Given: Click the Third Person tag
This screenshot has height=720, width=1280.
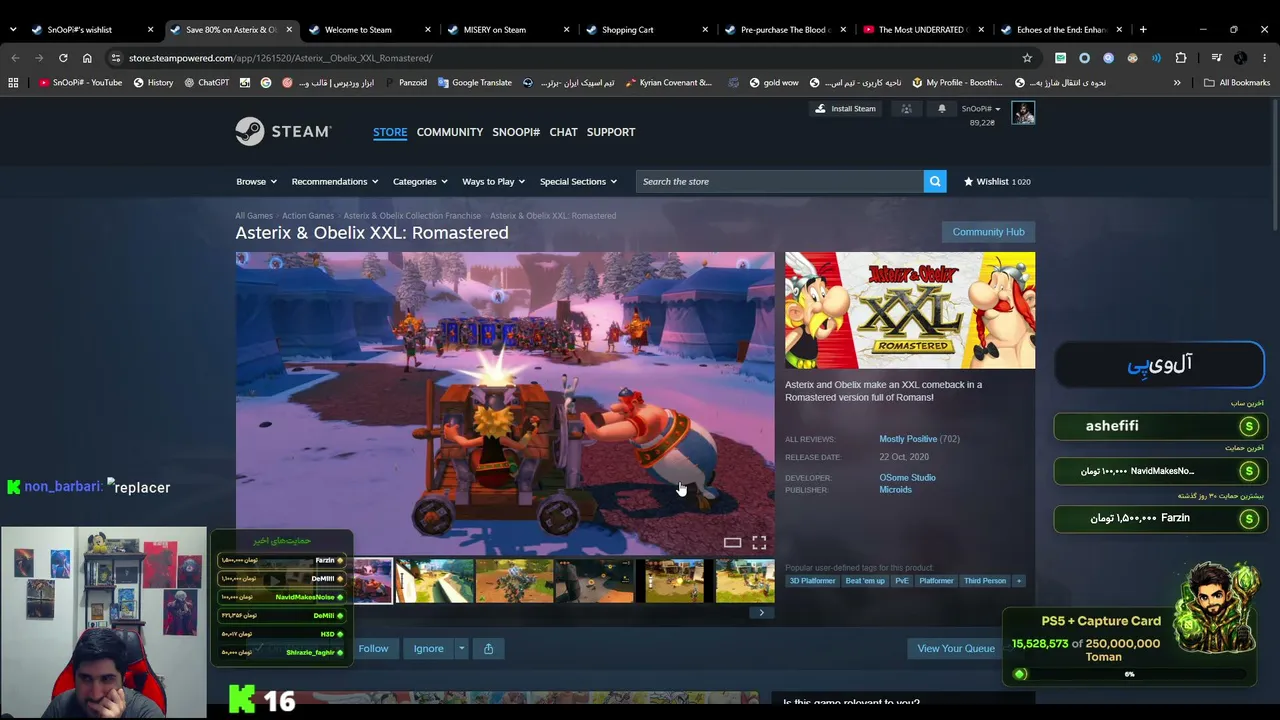Looking at the screenshot, I should tap(985, 581).
